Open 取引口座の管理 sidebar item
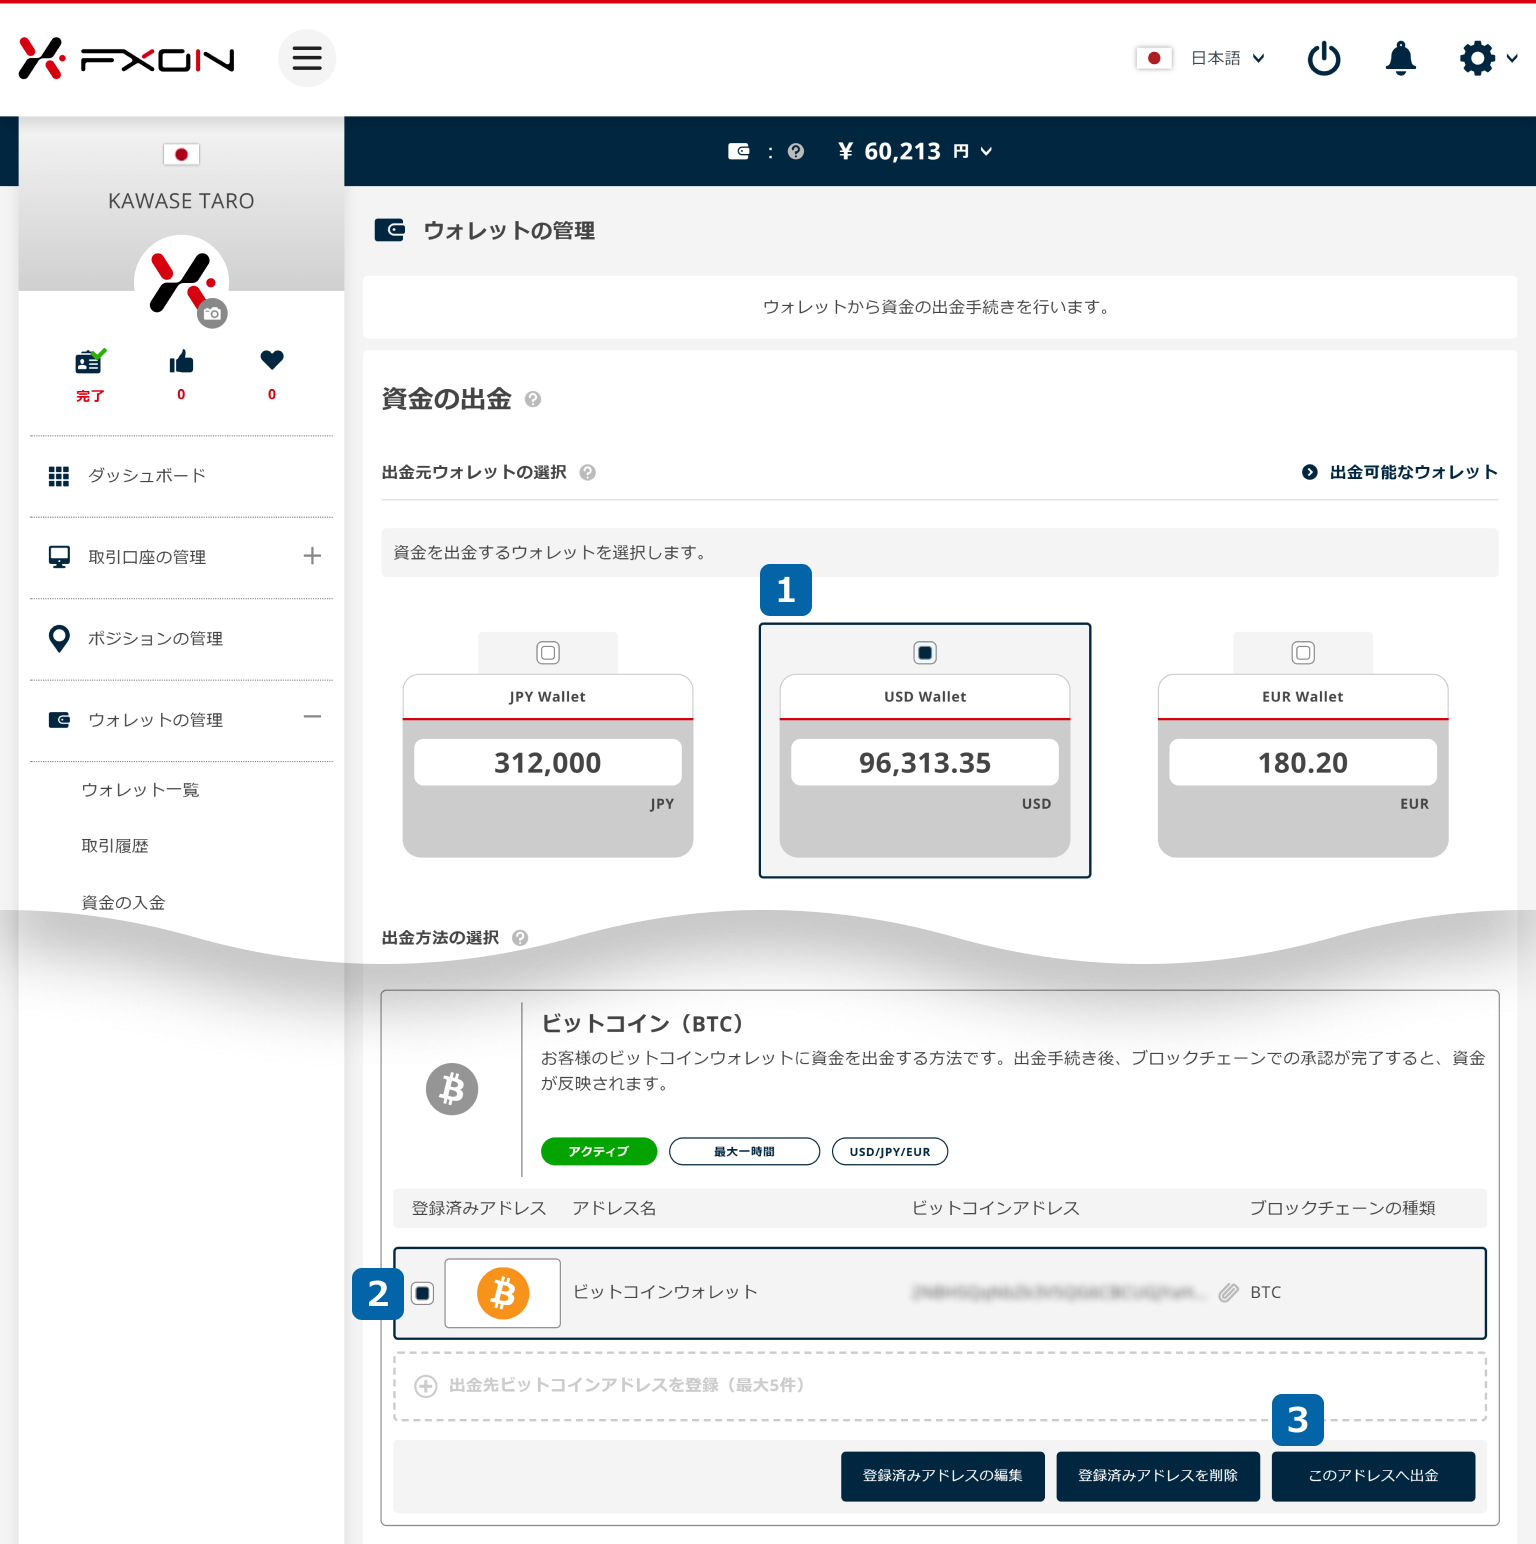This screenshot has height=1544, width=1536. pos(147,557)
